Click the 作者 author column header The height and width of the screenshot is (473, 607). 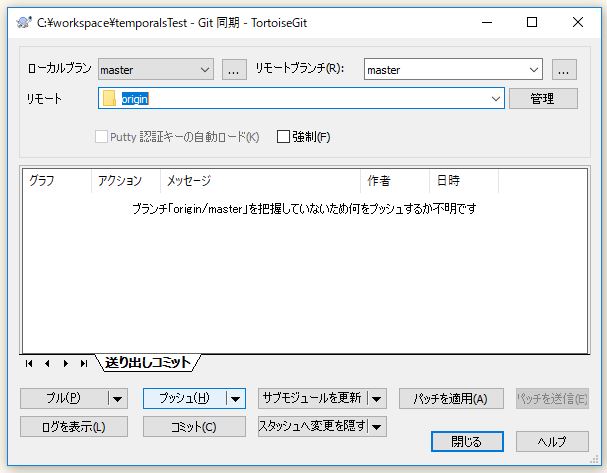[394, 181]
